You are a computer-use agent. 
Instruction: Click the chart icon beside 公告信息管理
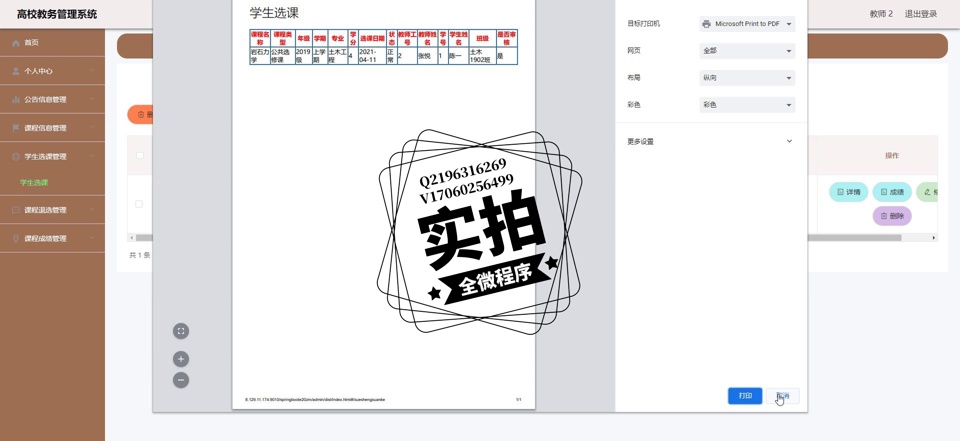click(15, 100)
